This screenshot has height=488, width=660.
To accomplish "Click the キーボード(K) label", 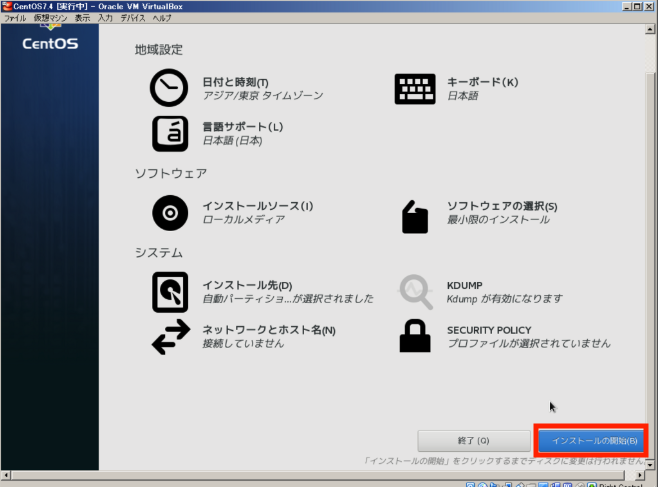I will point(482,82).
